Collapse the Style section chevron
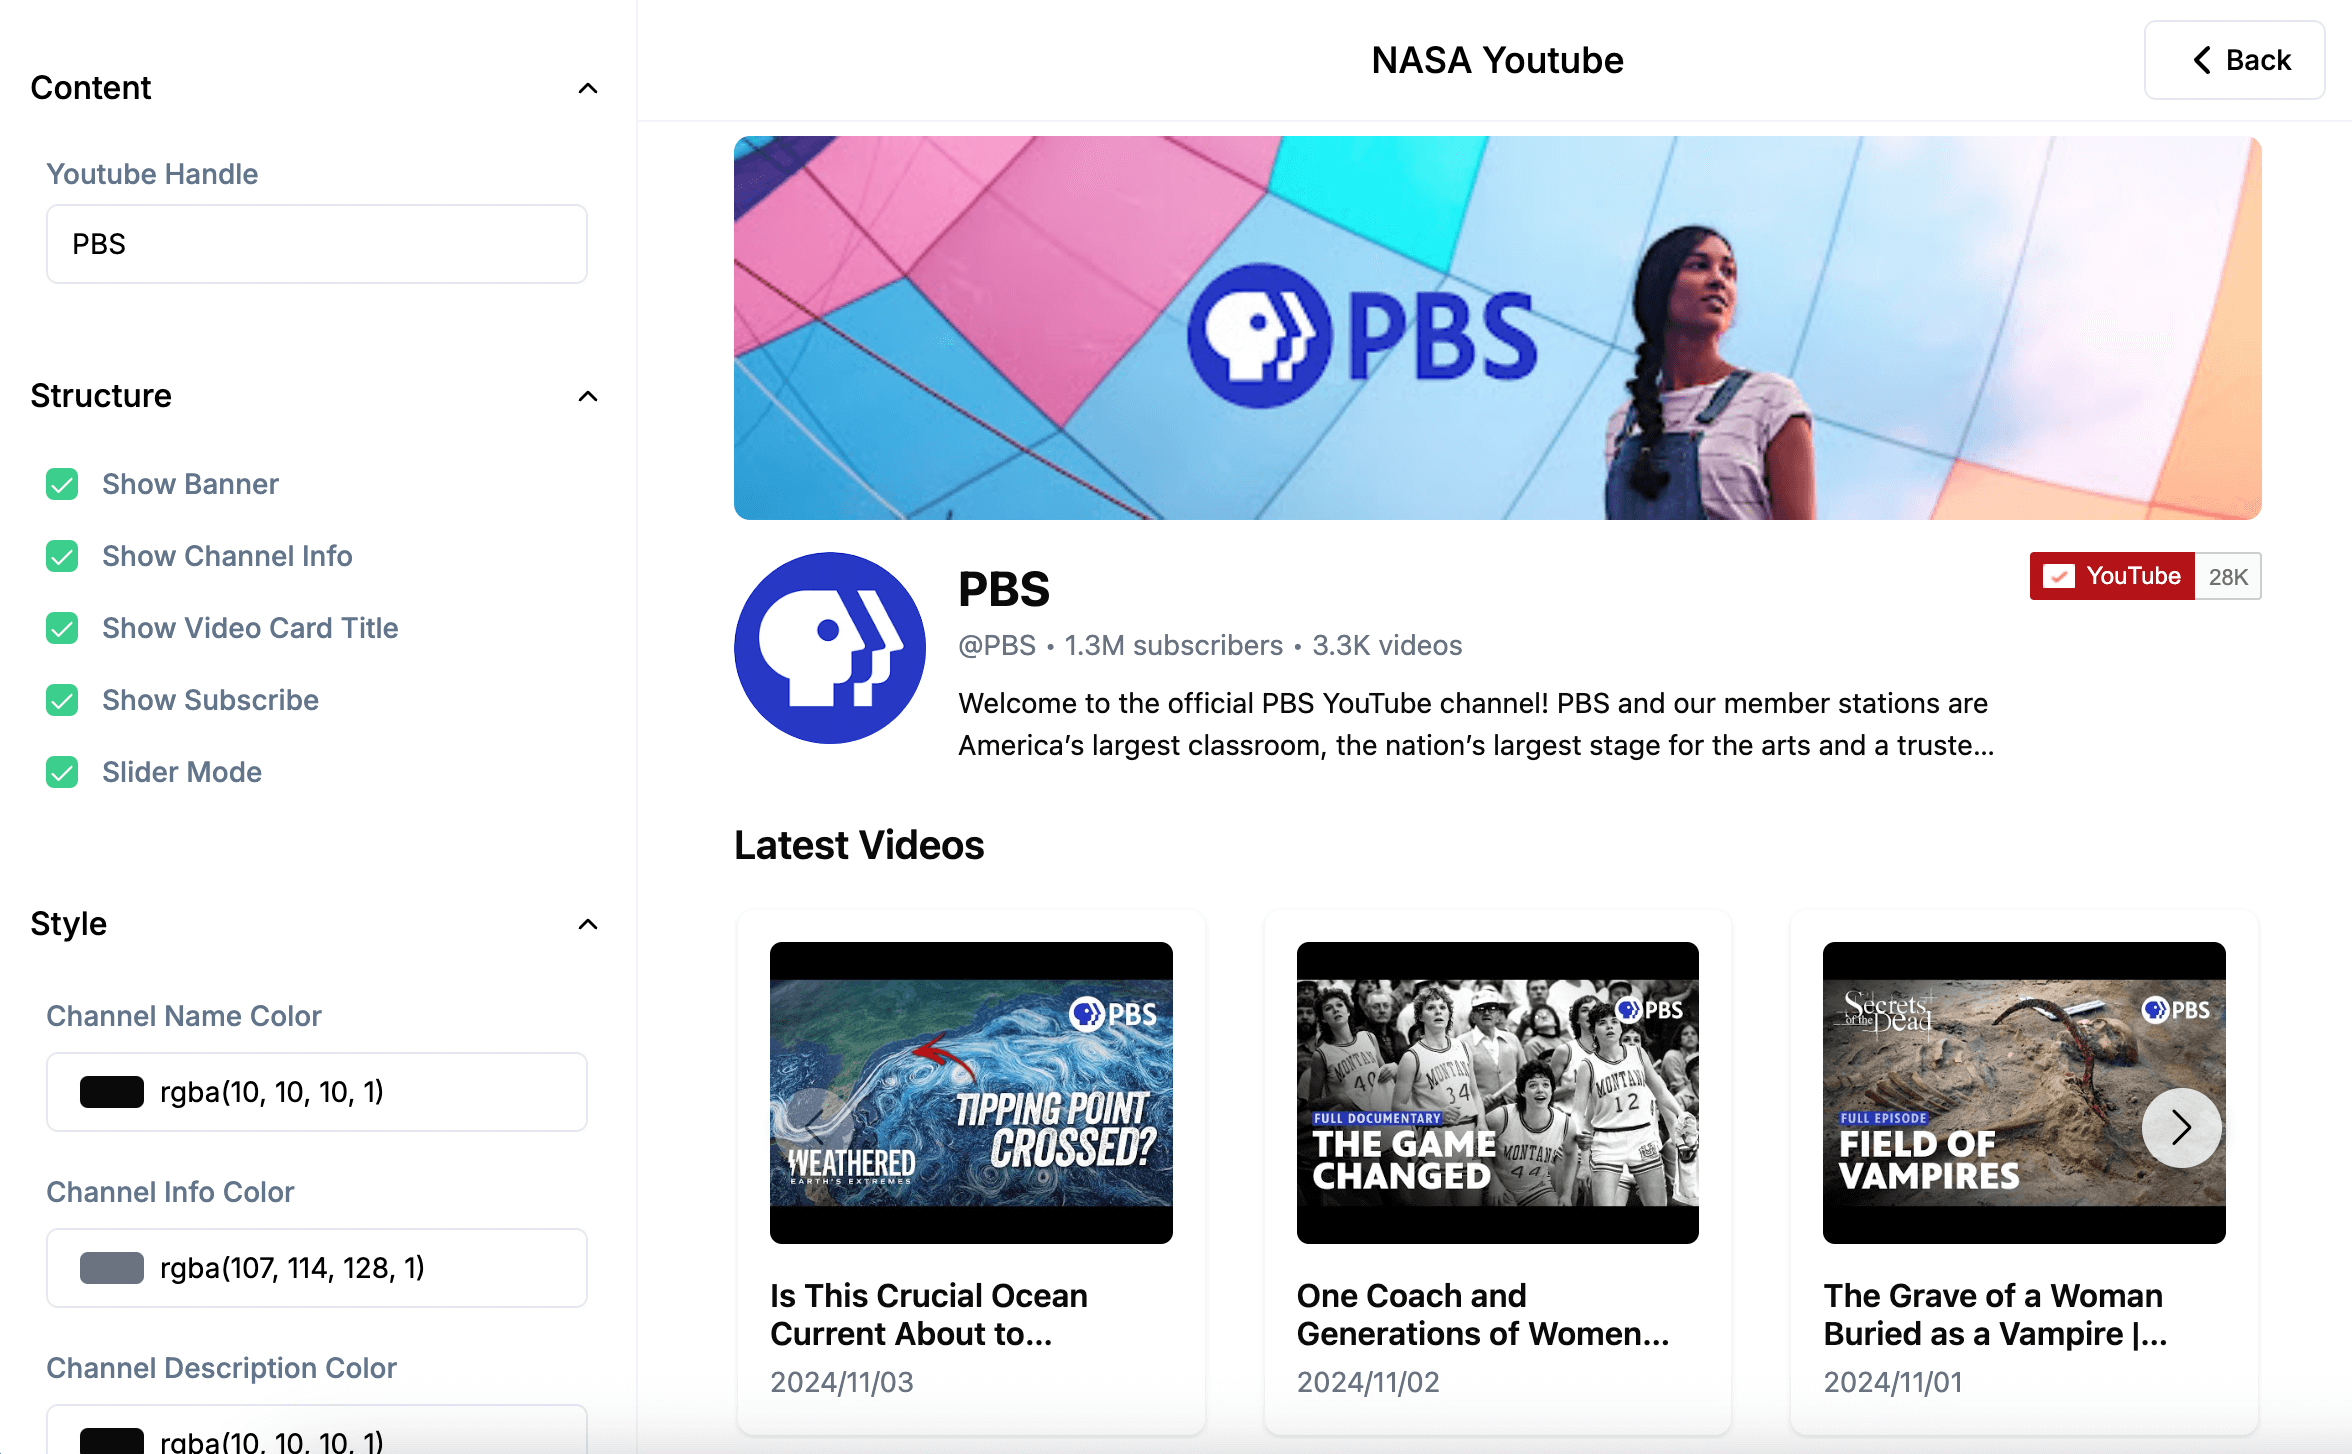This screenshot has width=2352, height=1454. 588,924
